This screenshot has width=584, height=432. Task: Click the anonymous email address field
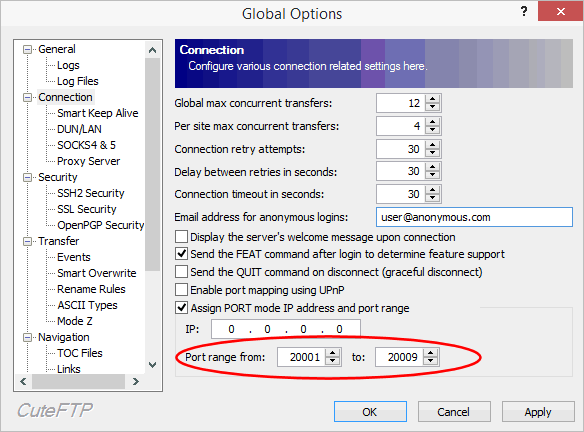(x=474, y=217)
